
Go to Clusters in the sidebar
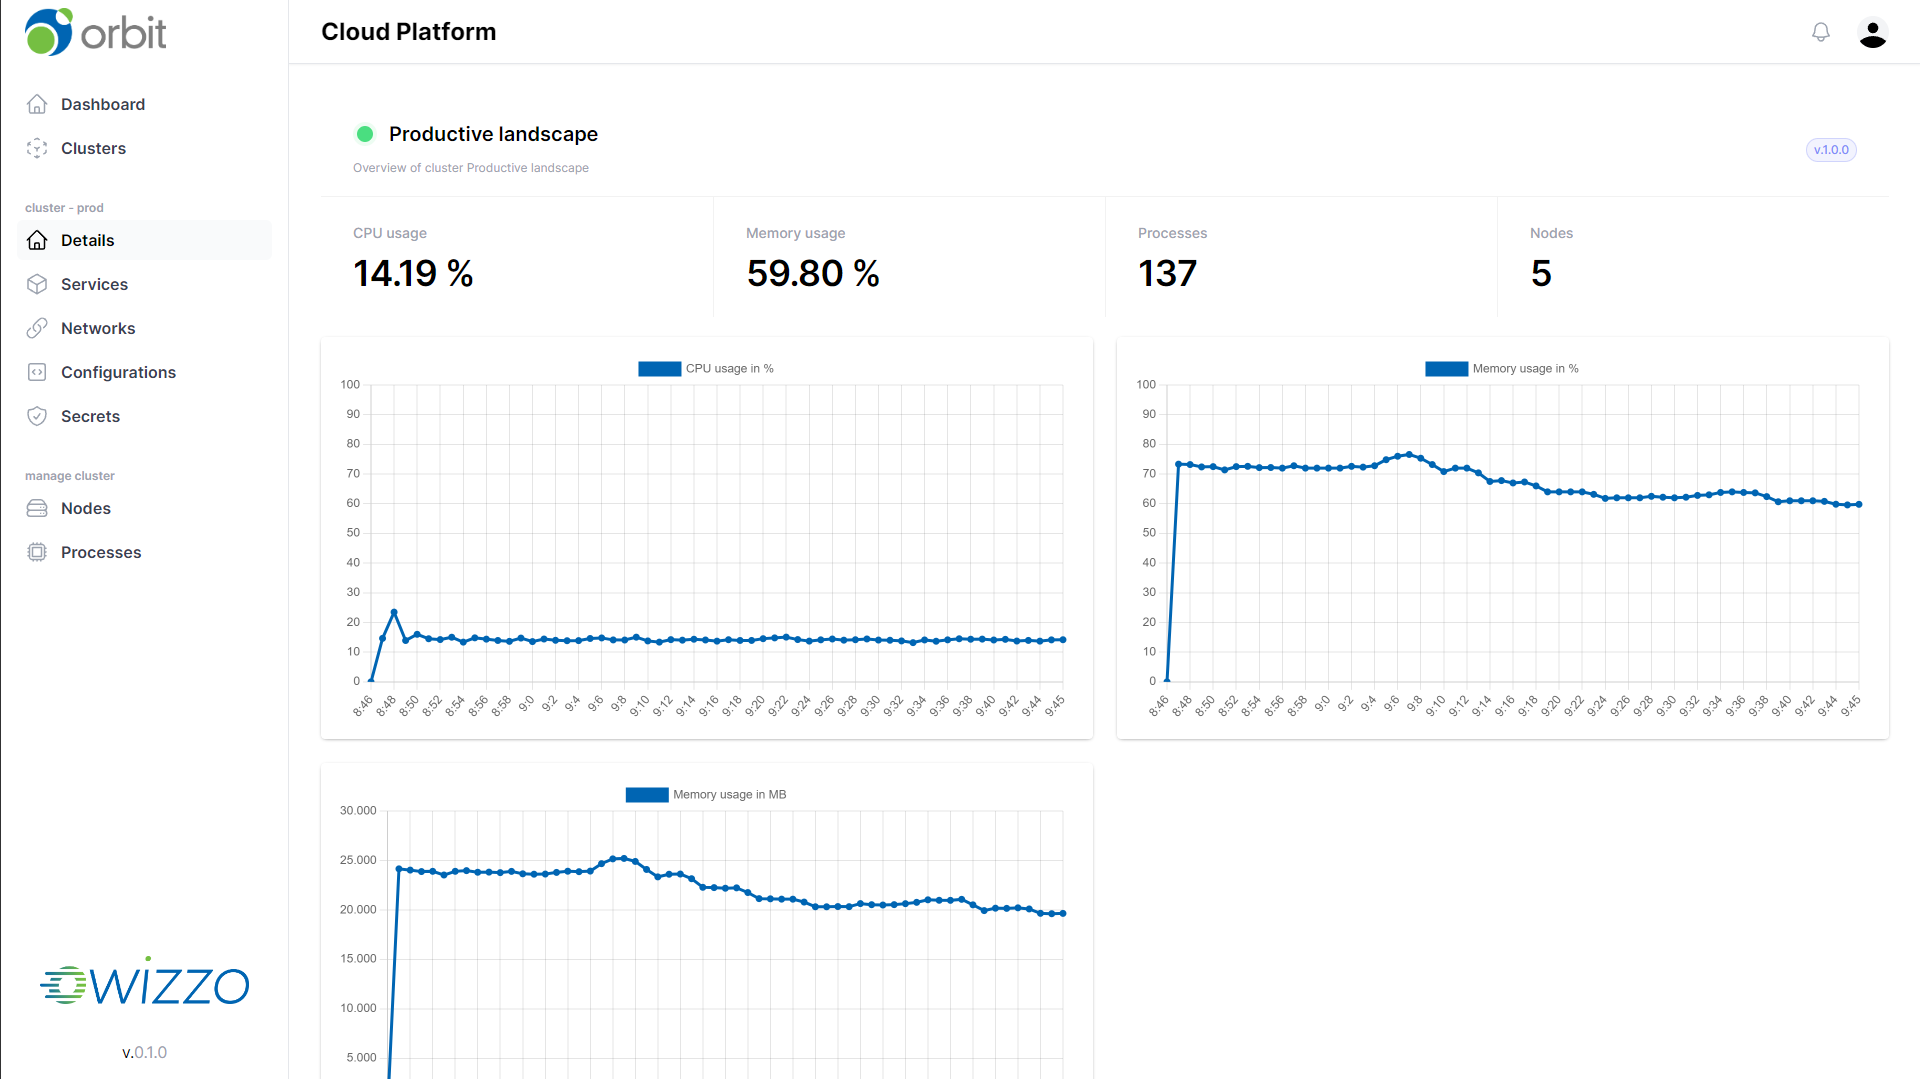144,148
